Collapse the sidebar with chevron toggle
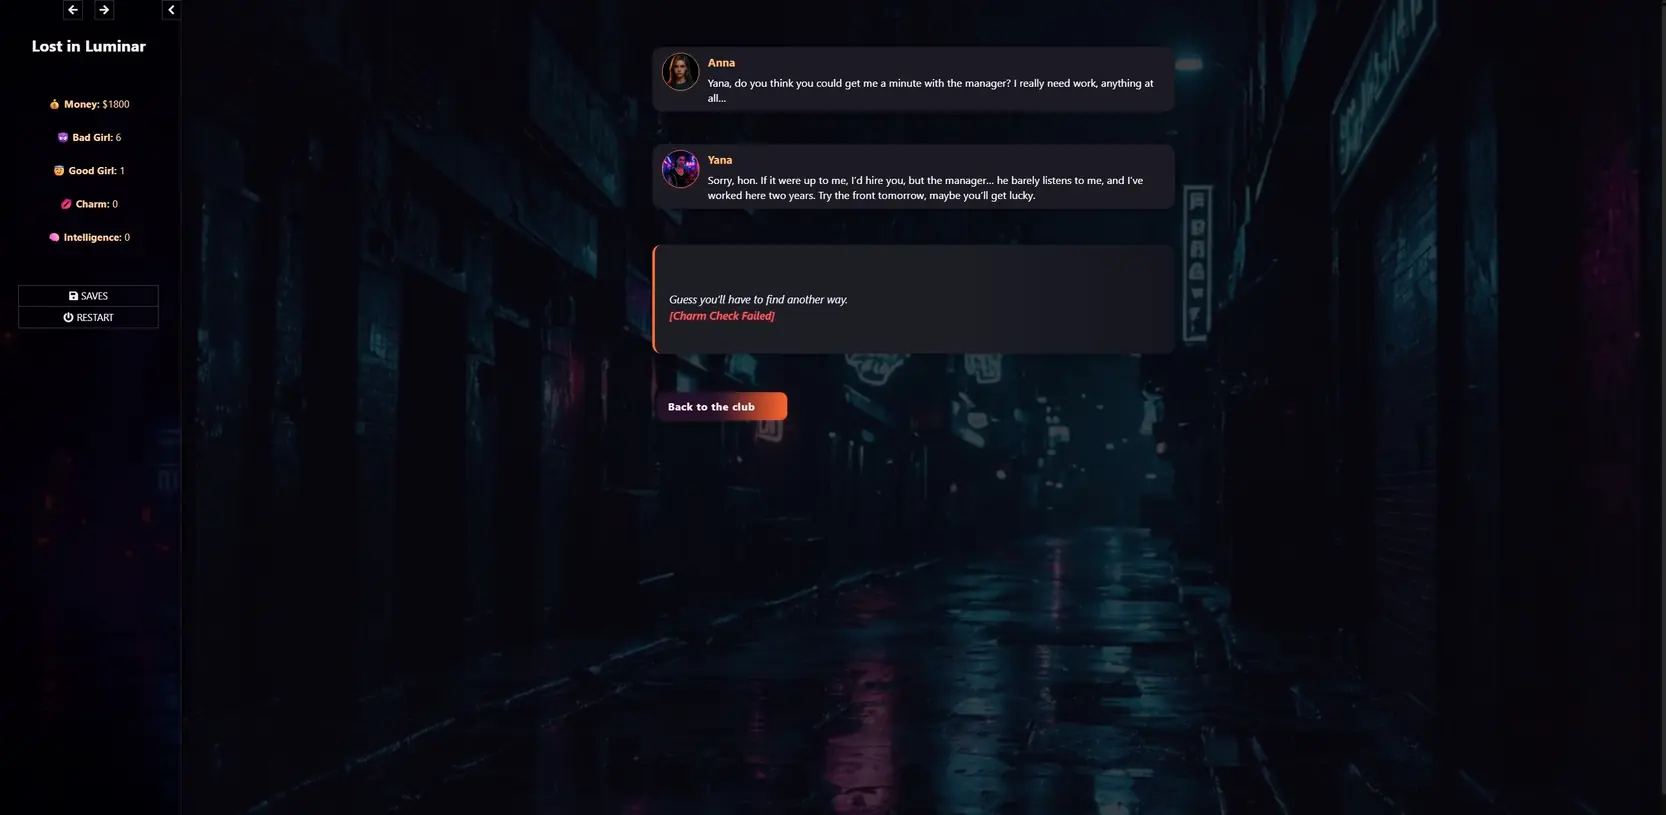 click(x=171, y=10)
